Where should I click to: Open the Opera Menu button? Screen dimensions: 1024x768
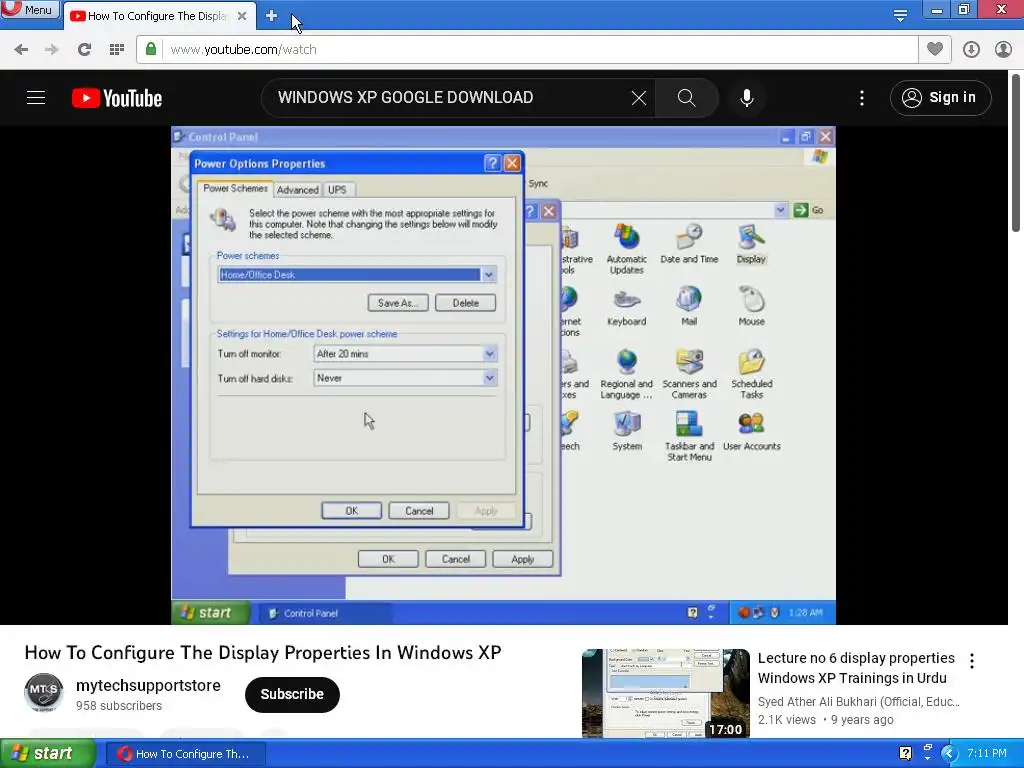[29, 9]
